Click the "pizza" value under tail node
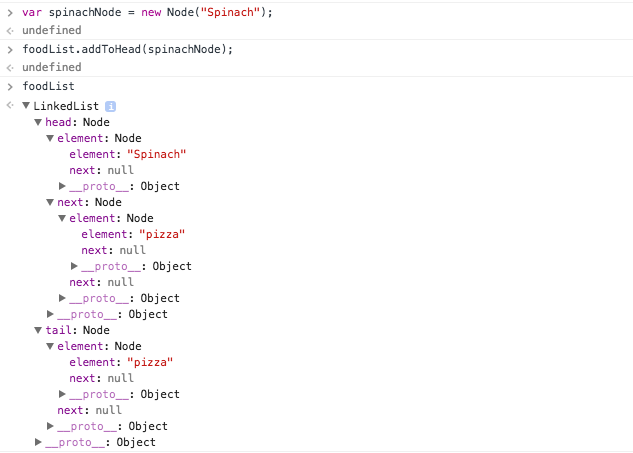Viewport: 633px width, 453px height. click(150, 362)
